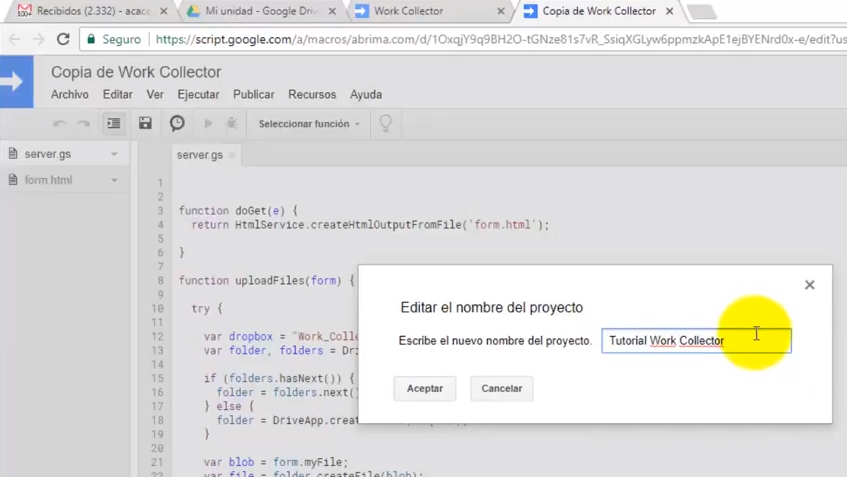
Task: Open a new browser tab
Action: pos(702,11)
